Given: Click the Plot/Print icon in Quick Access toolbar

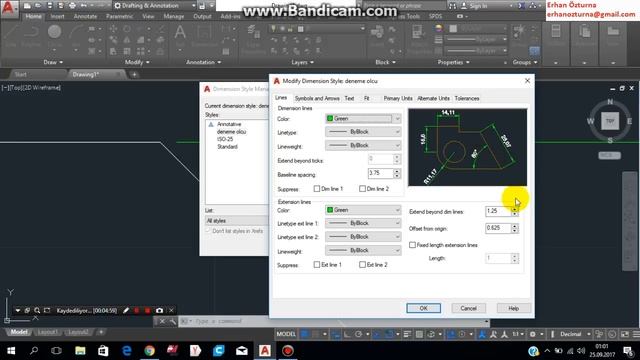Looking at the screenshot, I should (x=73, y=6).
